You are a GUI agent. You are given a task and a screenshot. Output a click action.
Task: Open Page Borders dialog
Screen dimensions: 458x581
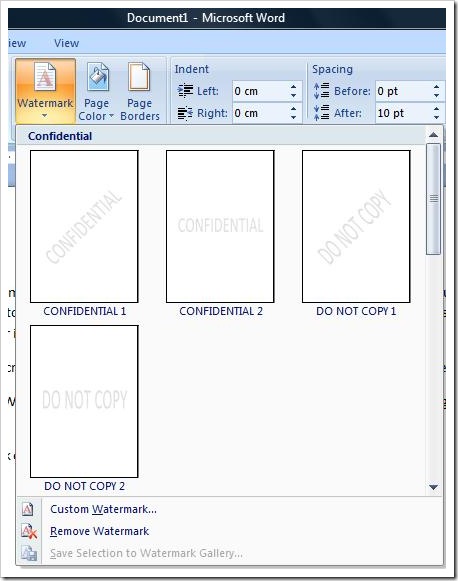tap(140, 91)
